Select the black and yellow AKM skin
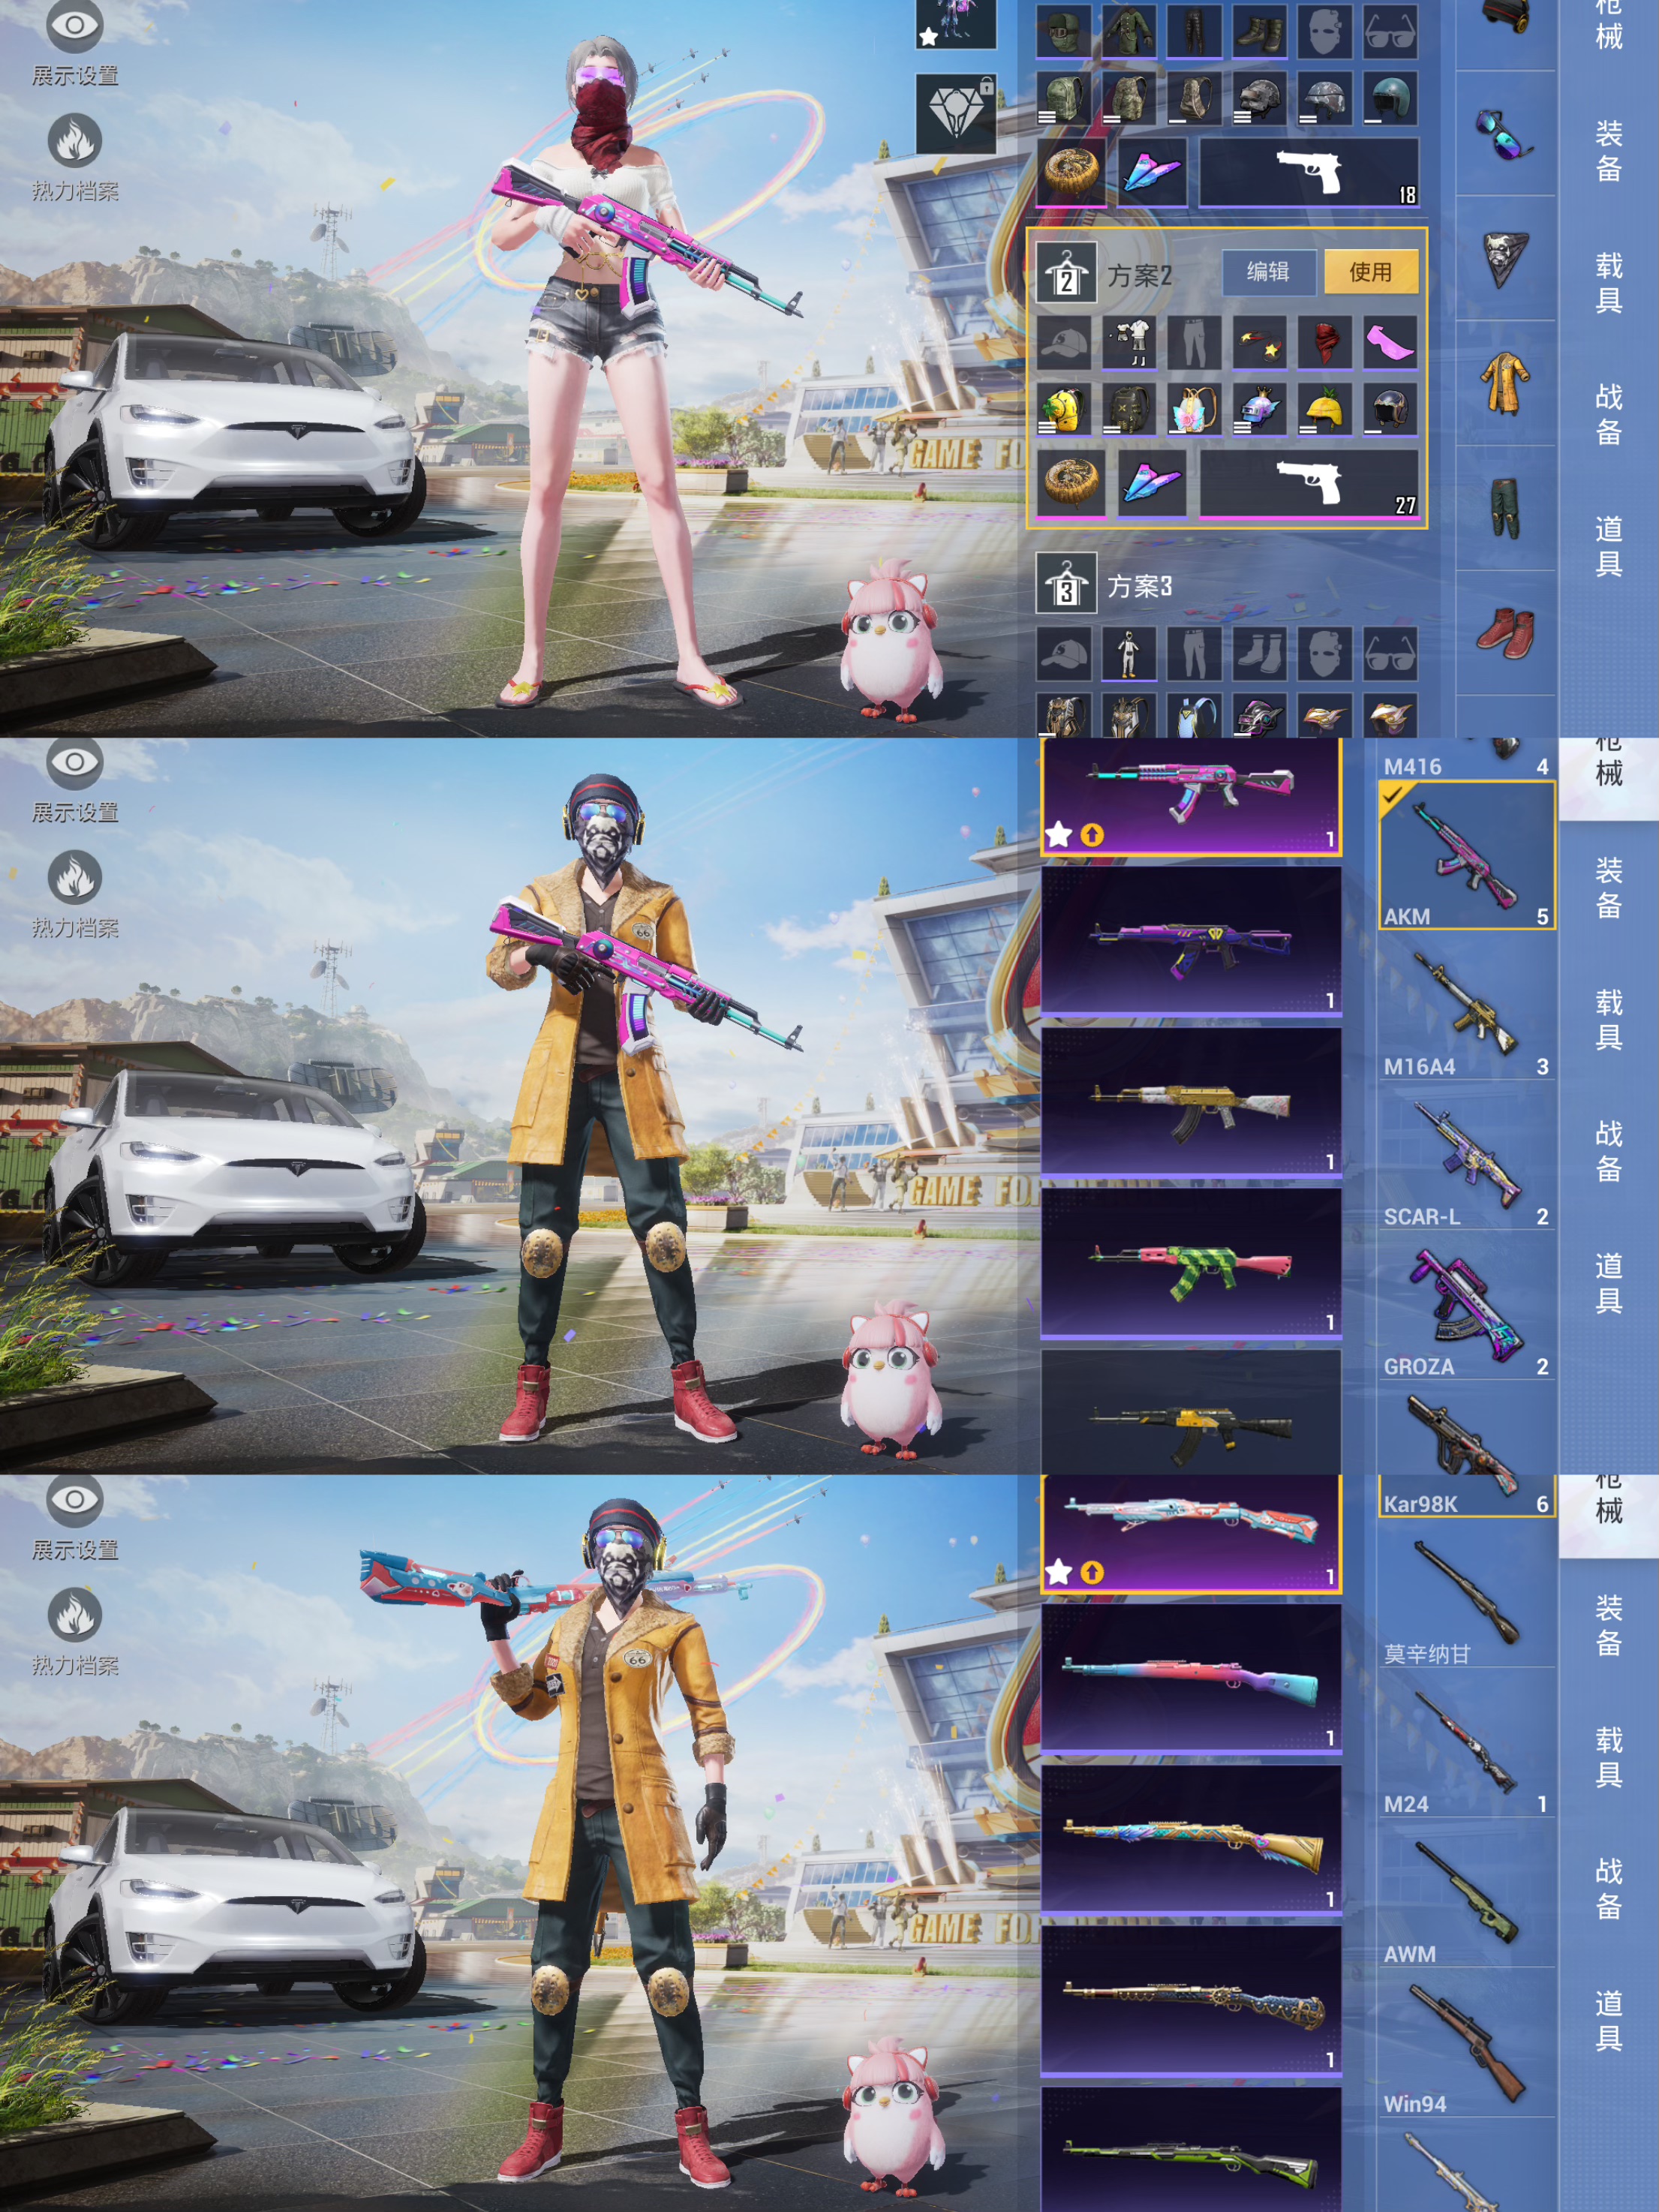 point(1191,1412)
